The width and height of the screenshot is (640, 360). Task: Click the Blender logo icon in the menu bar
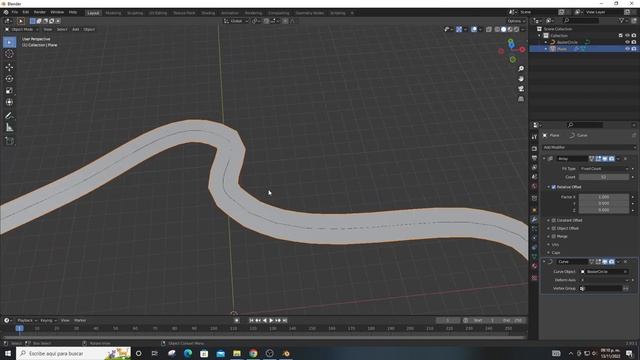pos(6,12)
